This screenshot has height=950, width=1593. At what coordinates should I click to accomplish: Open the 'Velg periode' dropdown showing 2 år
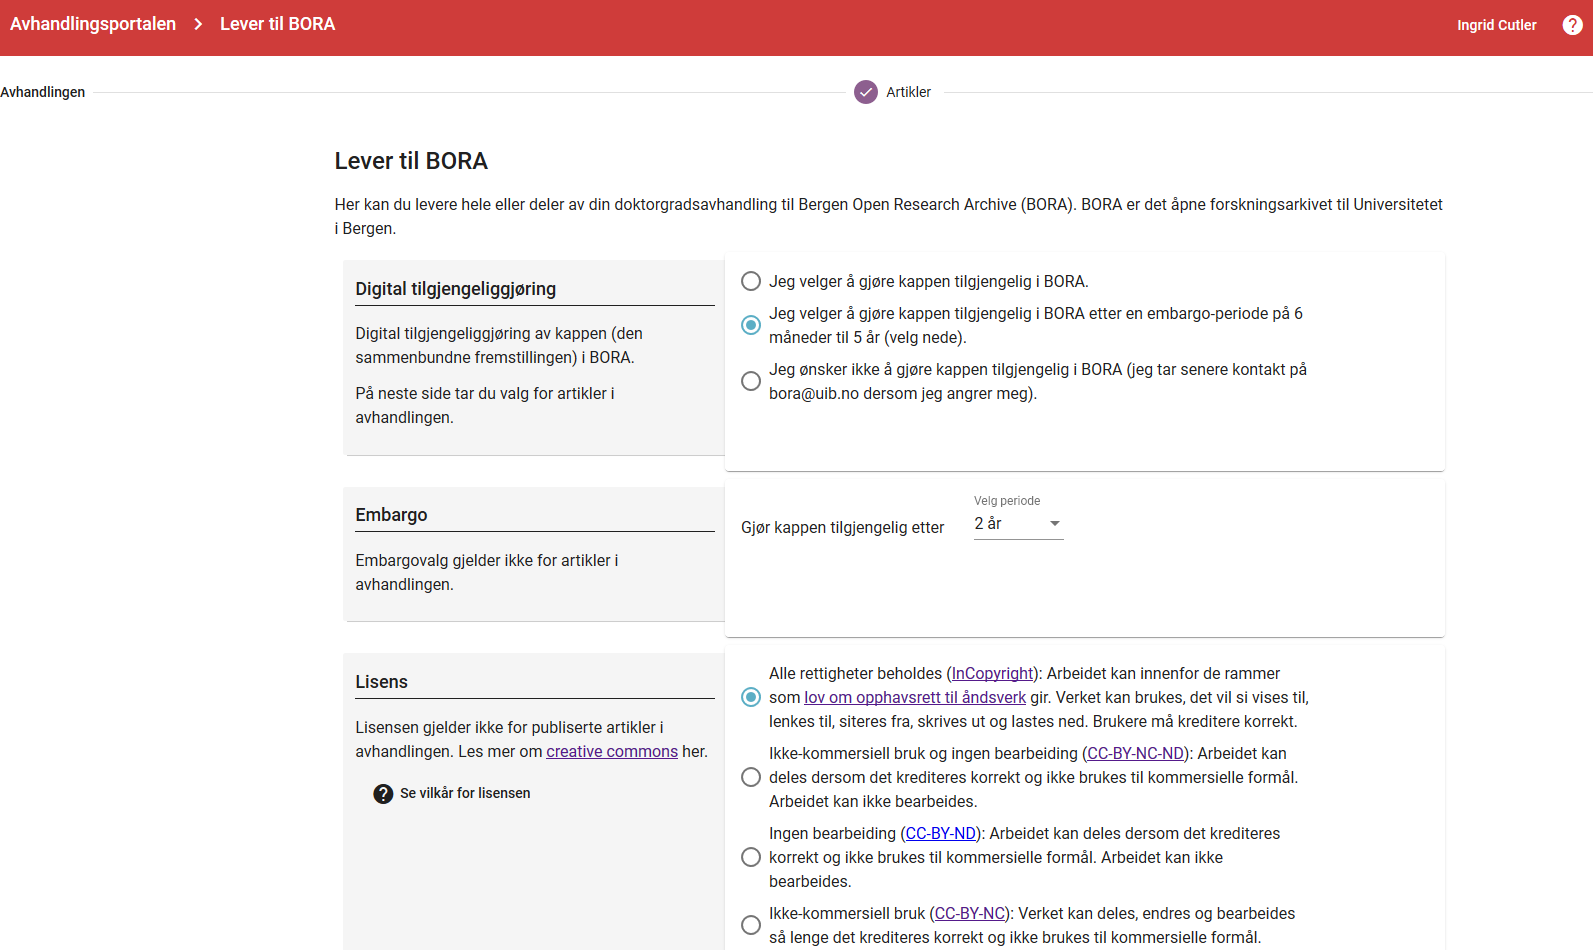(1018, 524)
